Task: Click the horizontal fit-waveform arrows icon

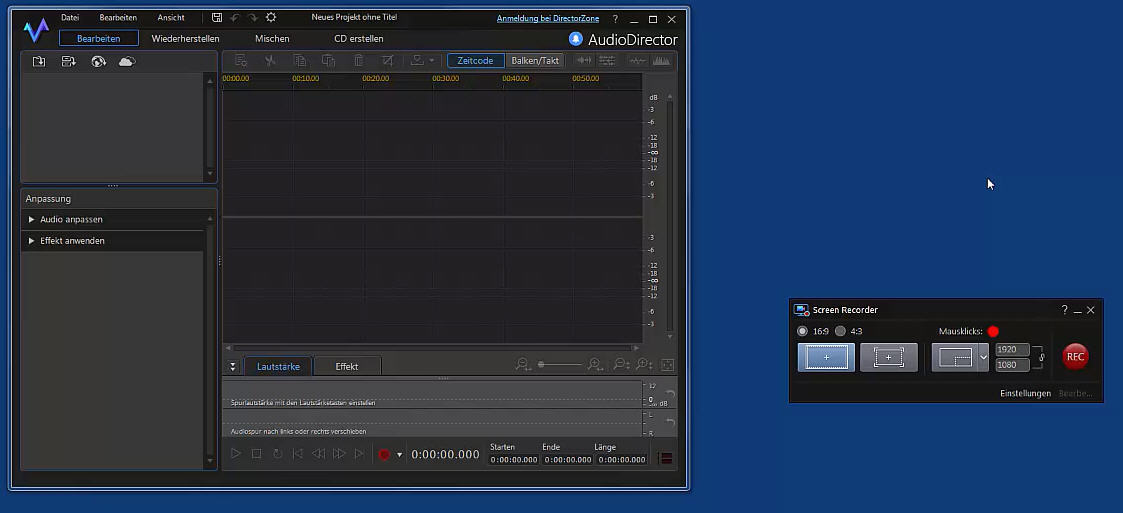Action: (x=584, y=61)
